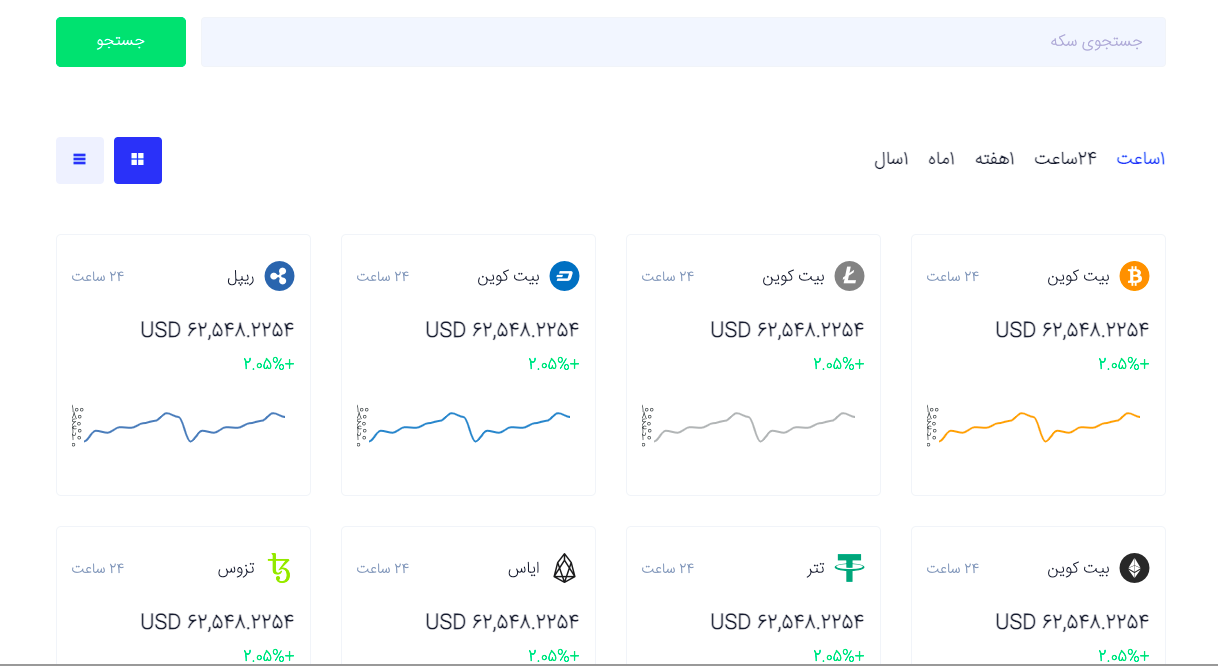Focus the جستجوی سکه search field

pyautogui.click(x=683, y=42)
